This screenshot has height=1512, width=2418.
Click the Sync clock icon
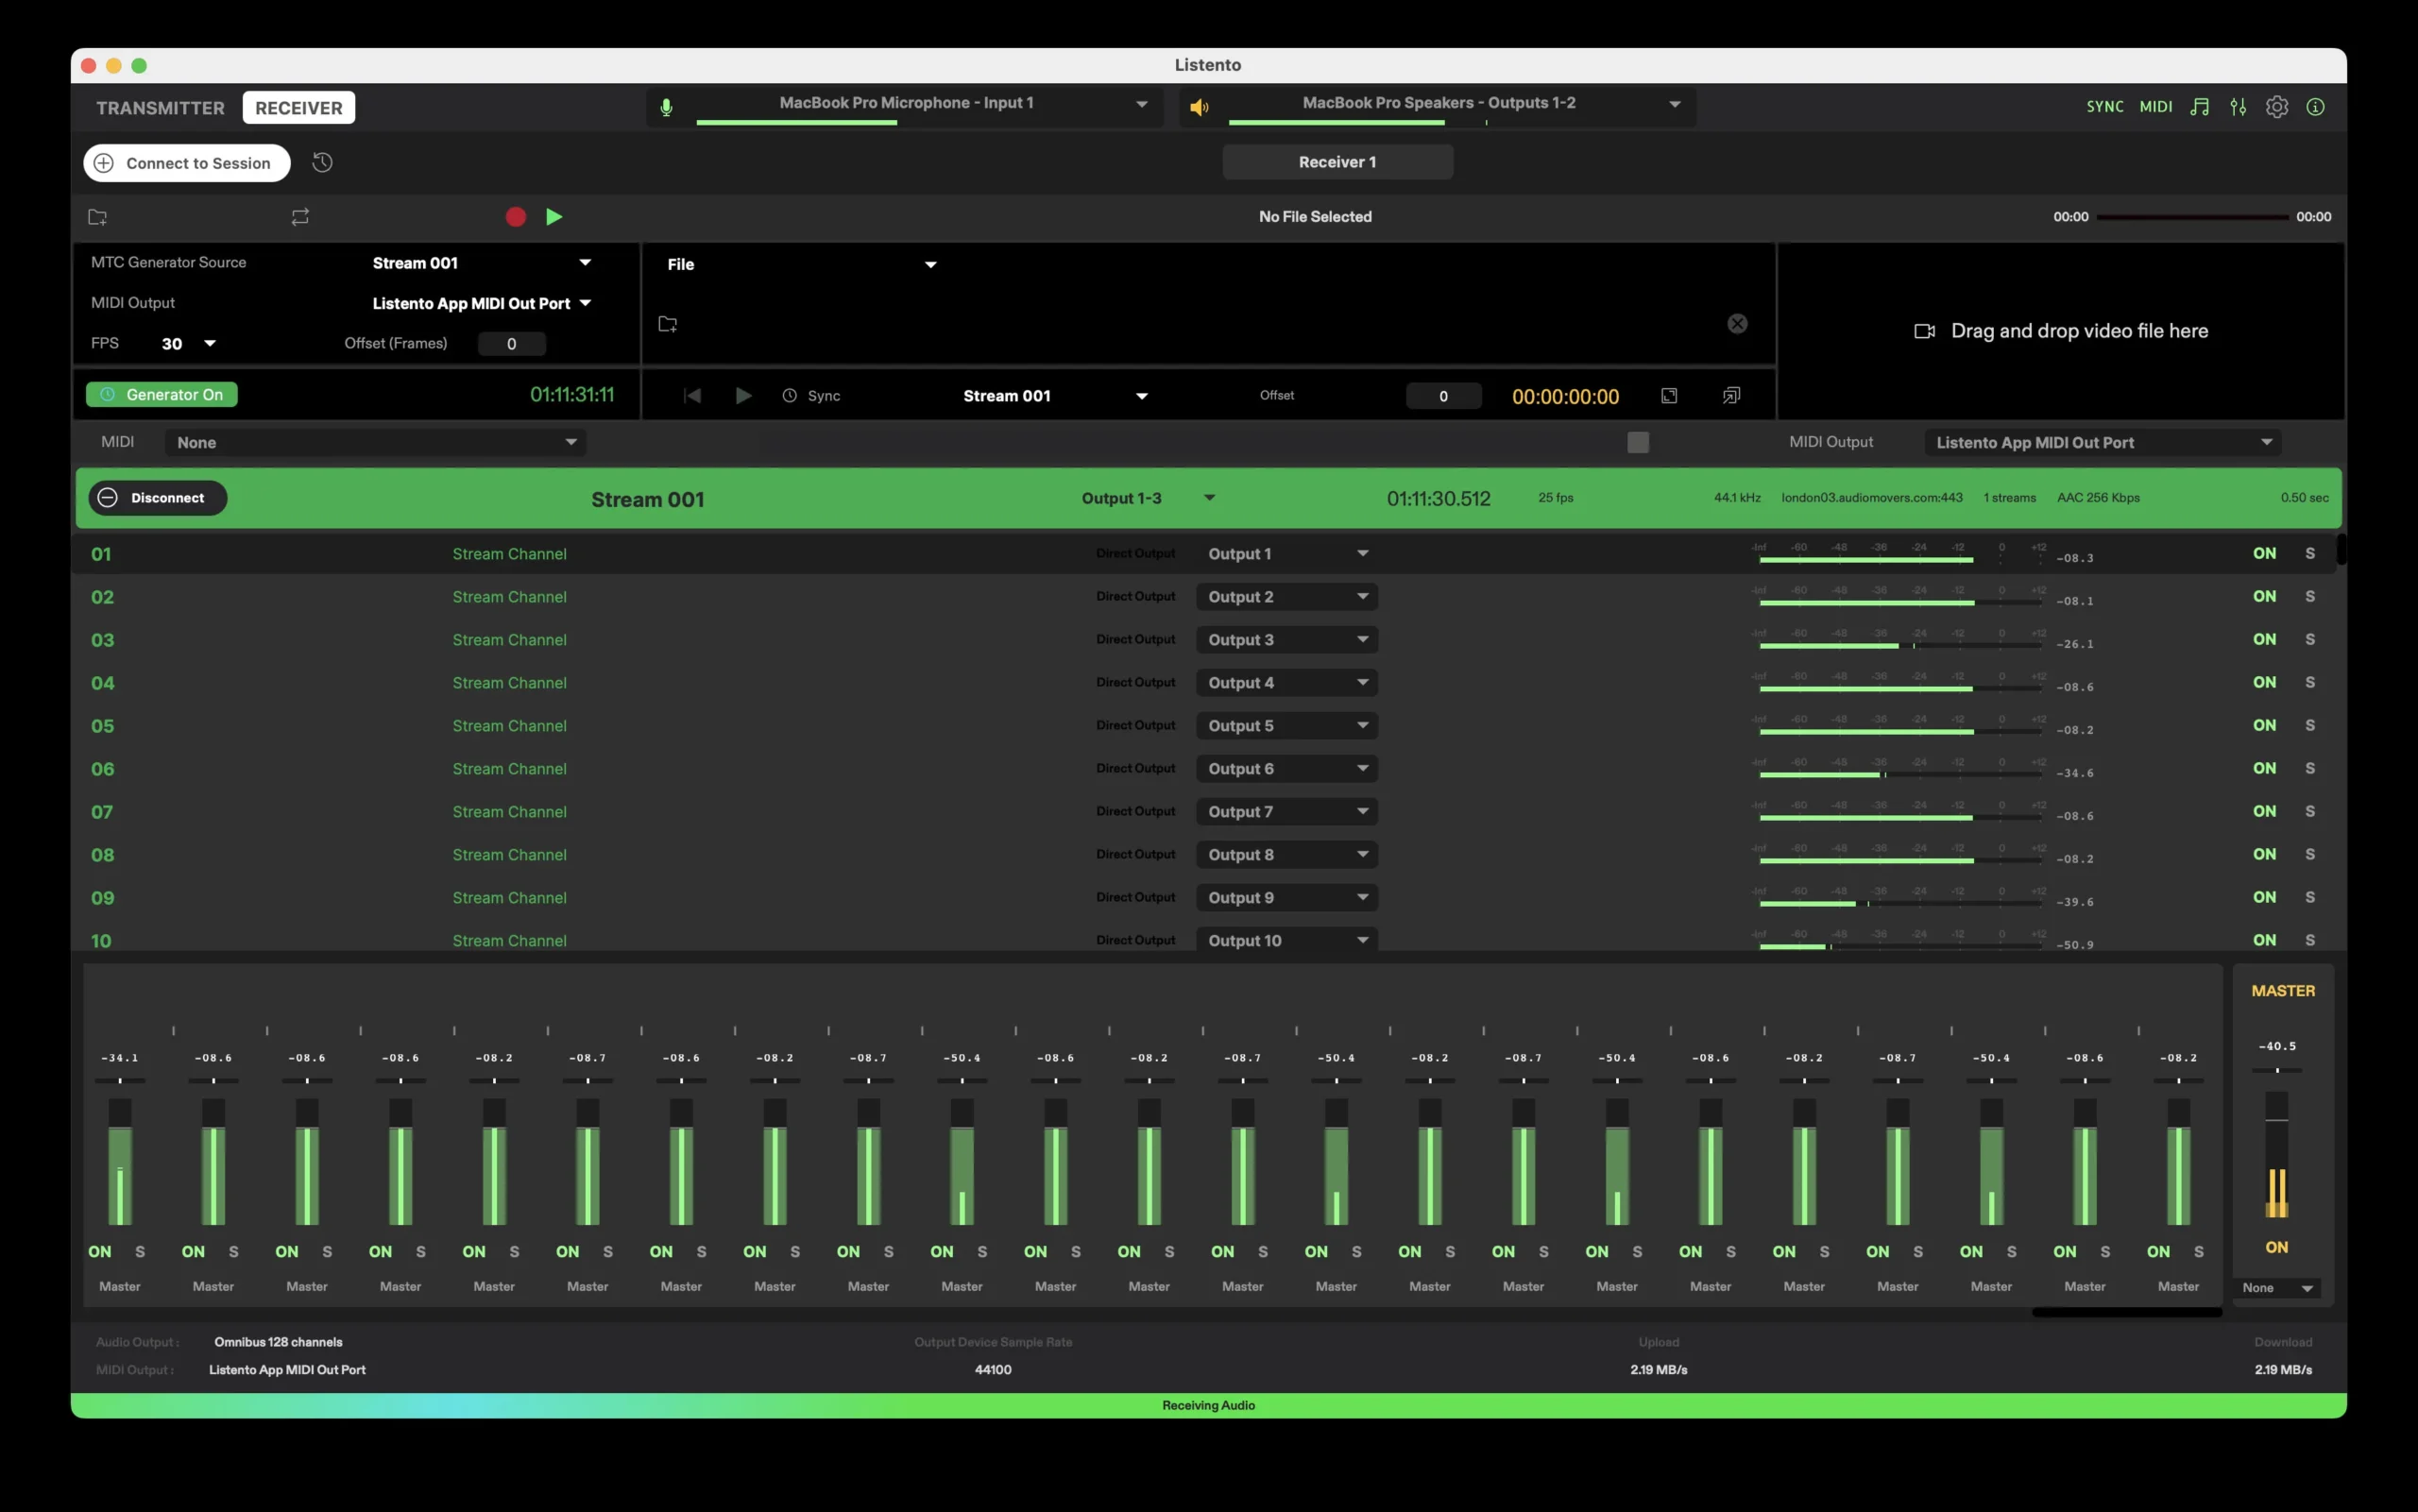pos(790,396)
